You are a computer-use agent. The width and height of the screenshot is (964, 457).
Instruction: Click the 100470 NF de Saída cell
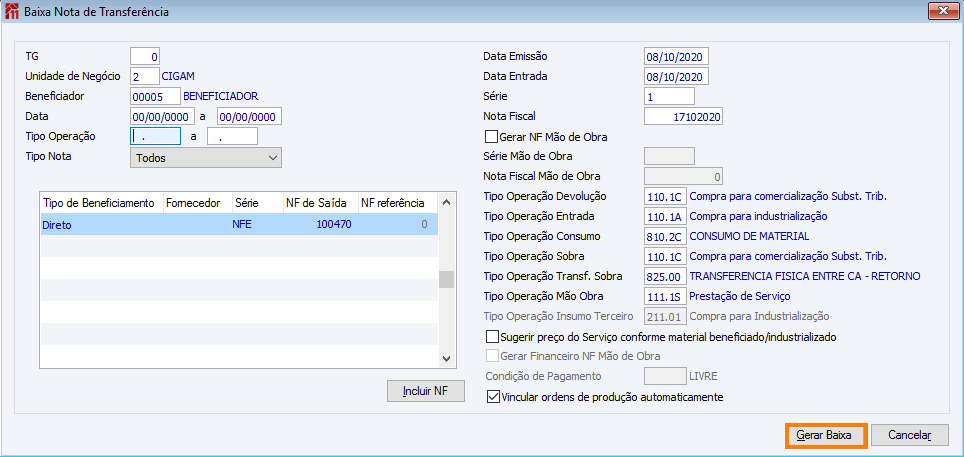pos(320,225)
